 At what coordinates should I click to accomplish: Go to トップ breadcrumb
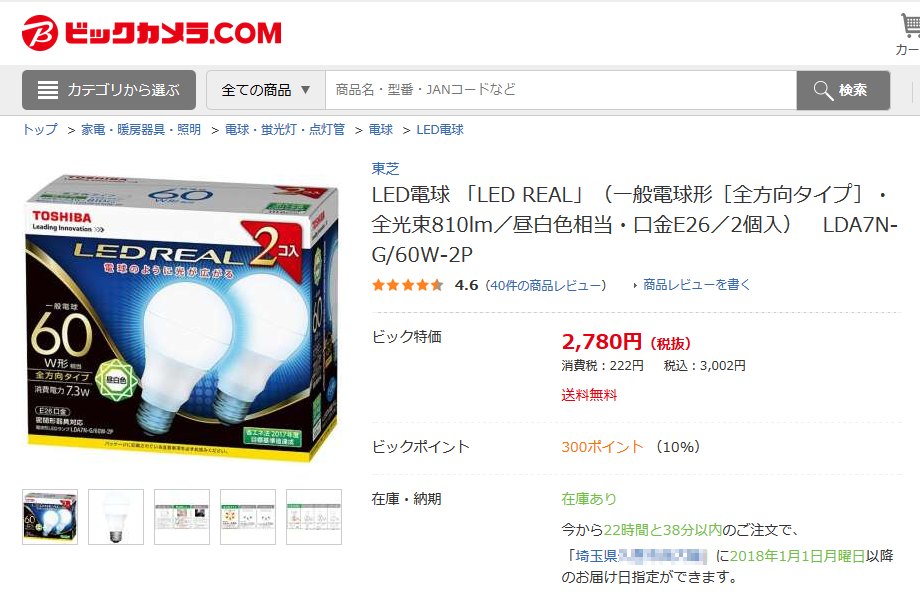pyautogui.click(x=40, y=130)
